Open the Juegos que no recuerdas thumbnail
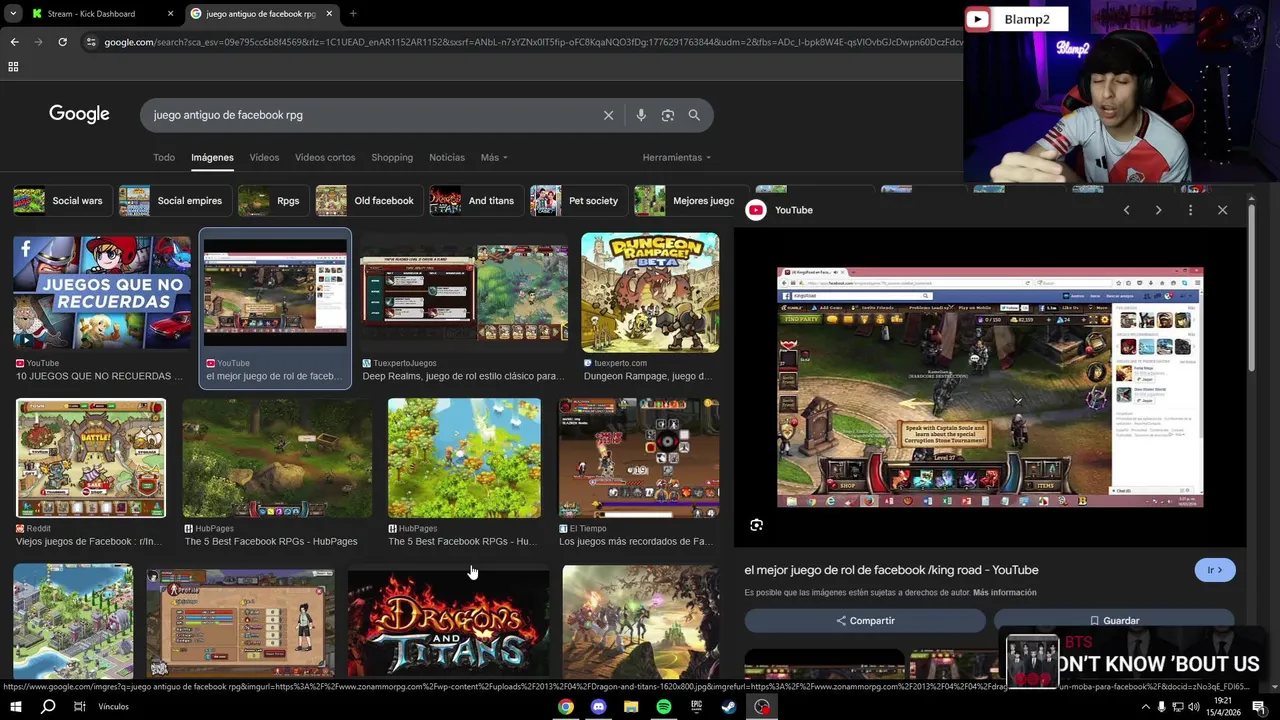1280x720 pixels. coord(102,292)
